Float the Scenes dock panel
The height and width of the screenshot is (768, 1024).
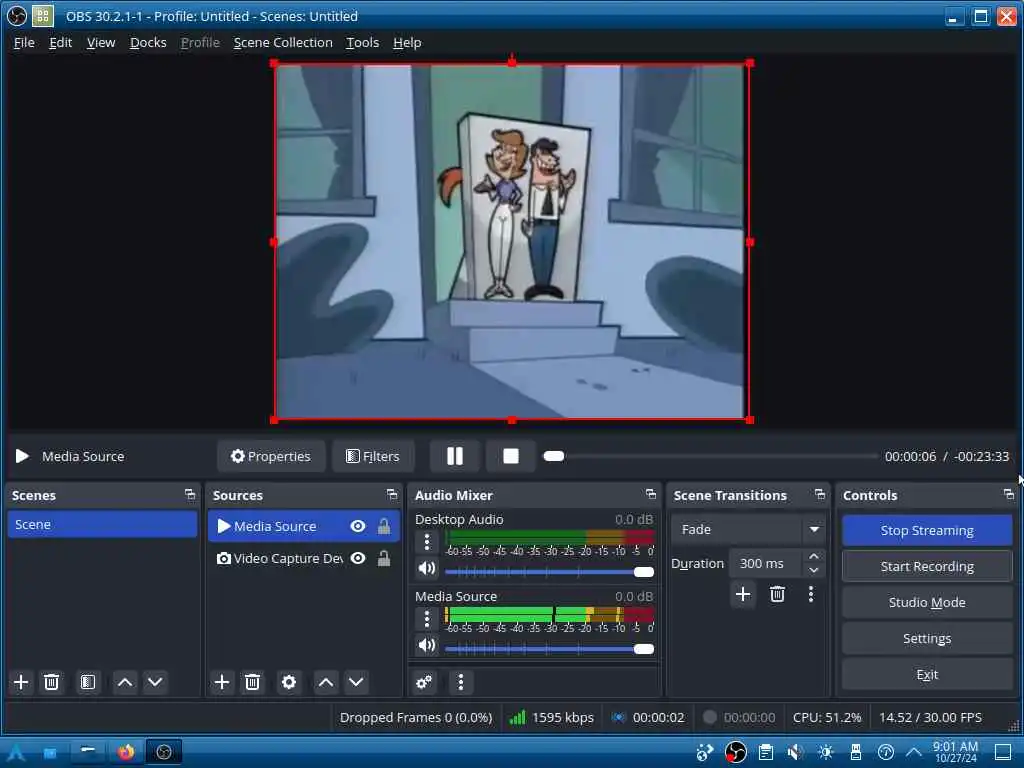point(189,494)
